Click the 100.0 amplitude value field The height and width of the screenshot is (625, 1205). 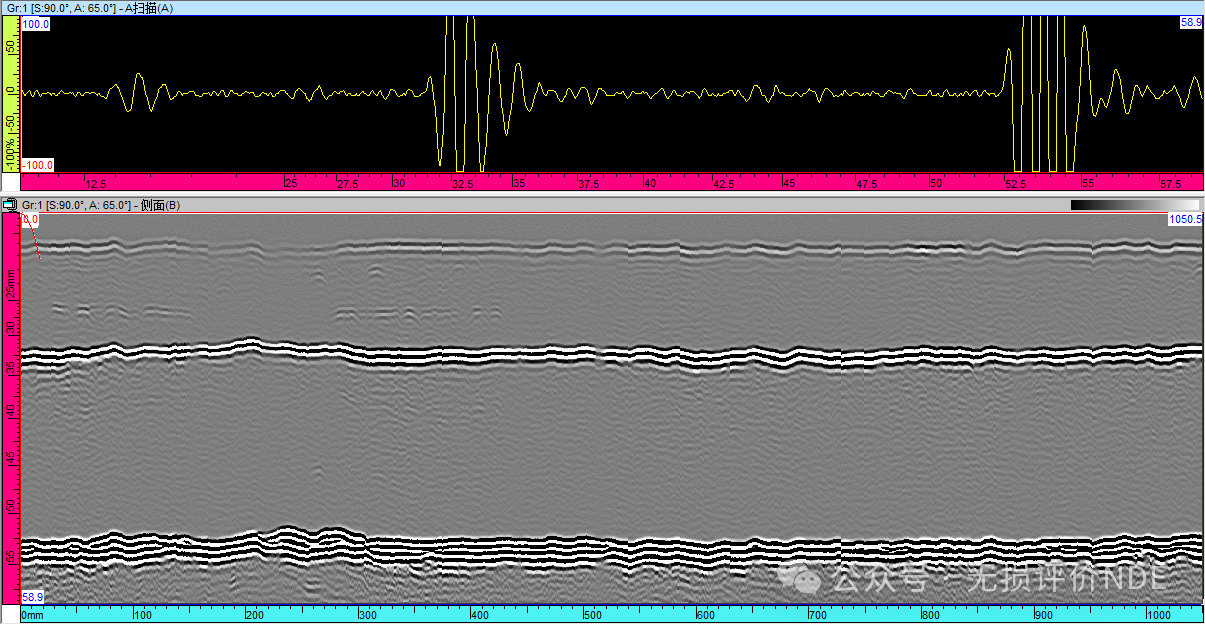37,23
